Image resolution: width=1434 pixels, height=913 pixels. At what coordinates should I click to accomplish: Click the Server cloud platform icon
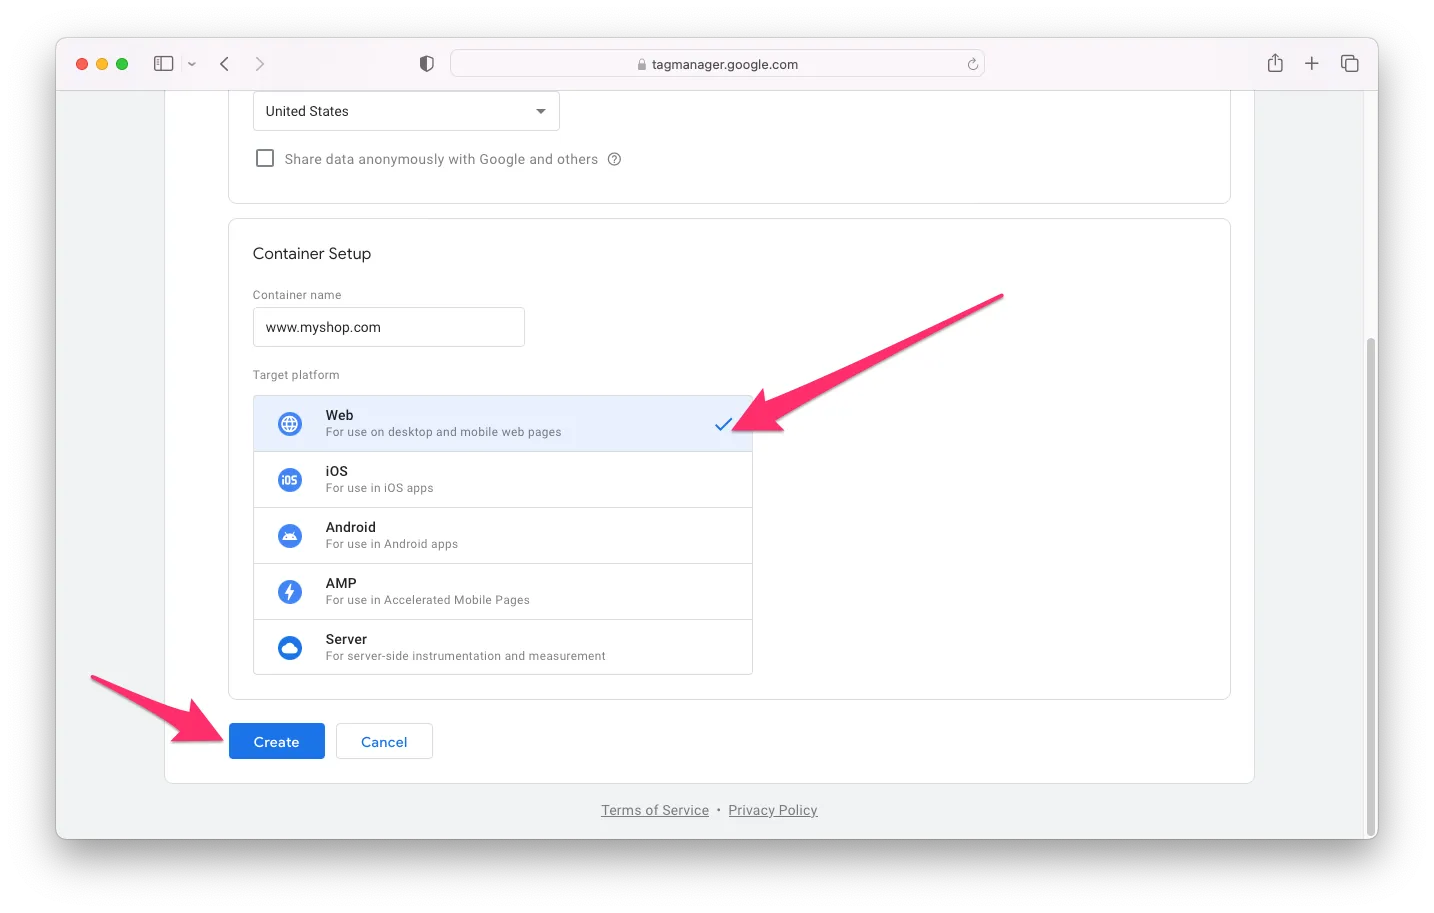click(x=289, y=648)
